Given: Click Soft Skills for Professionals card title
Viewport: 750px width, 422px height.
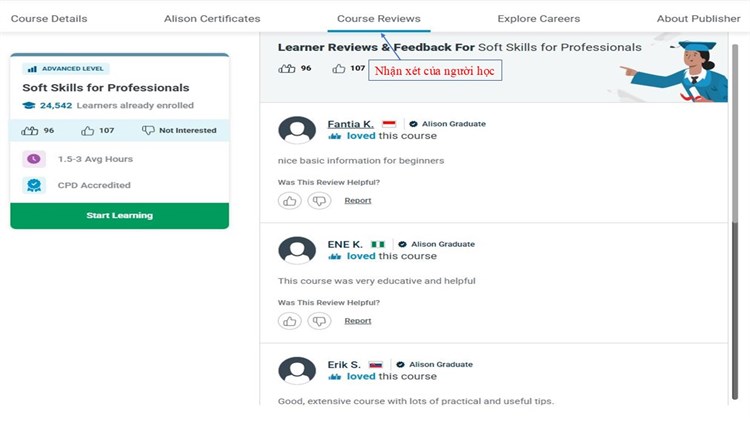Looking at the screenshot, I should click(106, 88).
